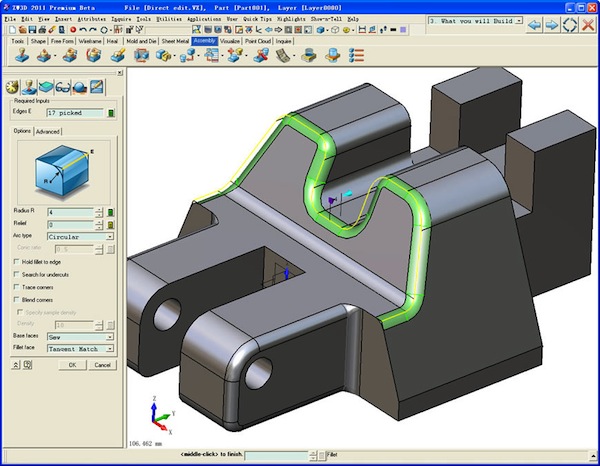Open the Fillet face Tangent Match dropdown
Image resolution: width=600 pixels, height=466 pixels.
coord(80,349)
